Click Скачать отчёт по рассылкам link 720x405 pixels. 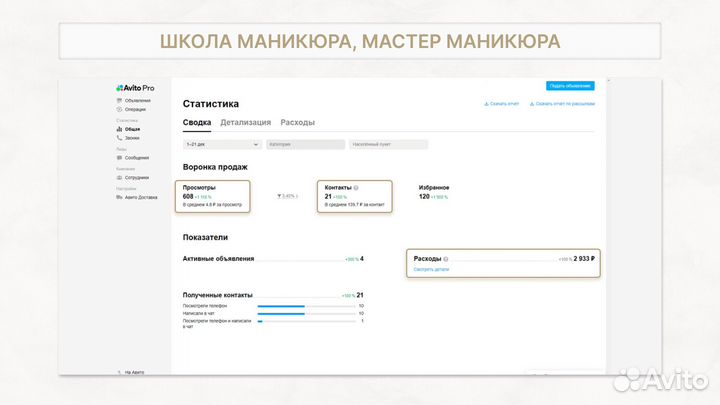point(562,104)
